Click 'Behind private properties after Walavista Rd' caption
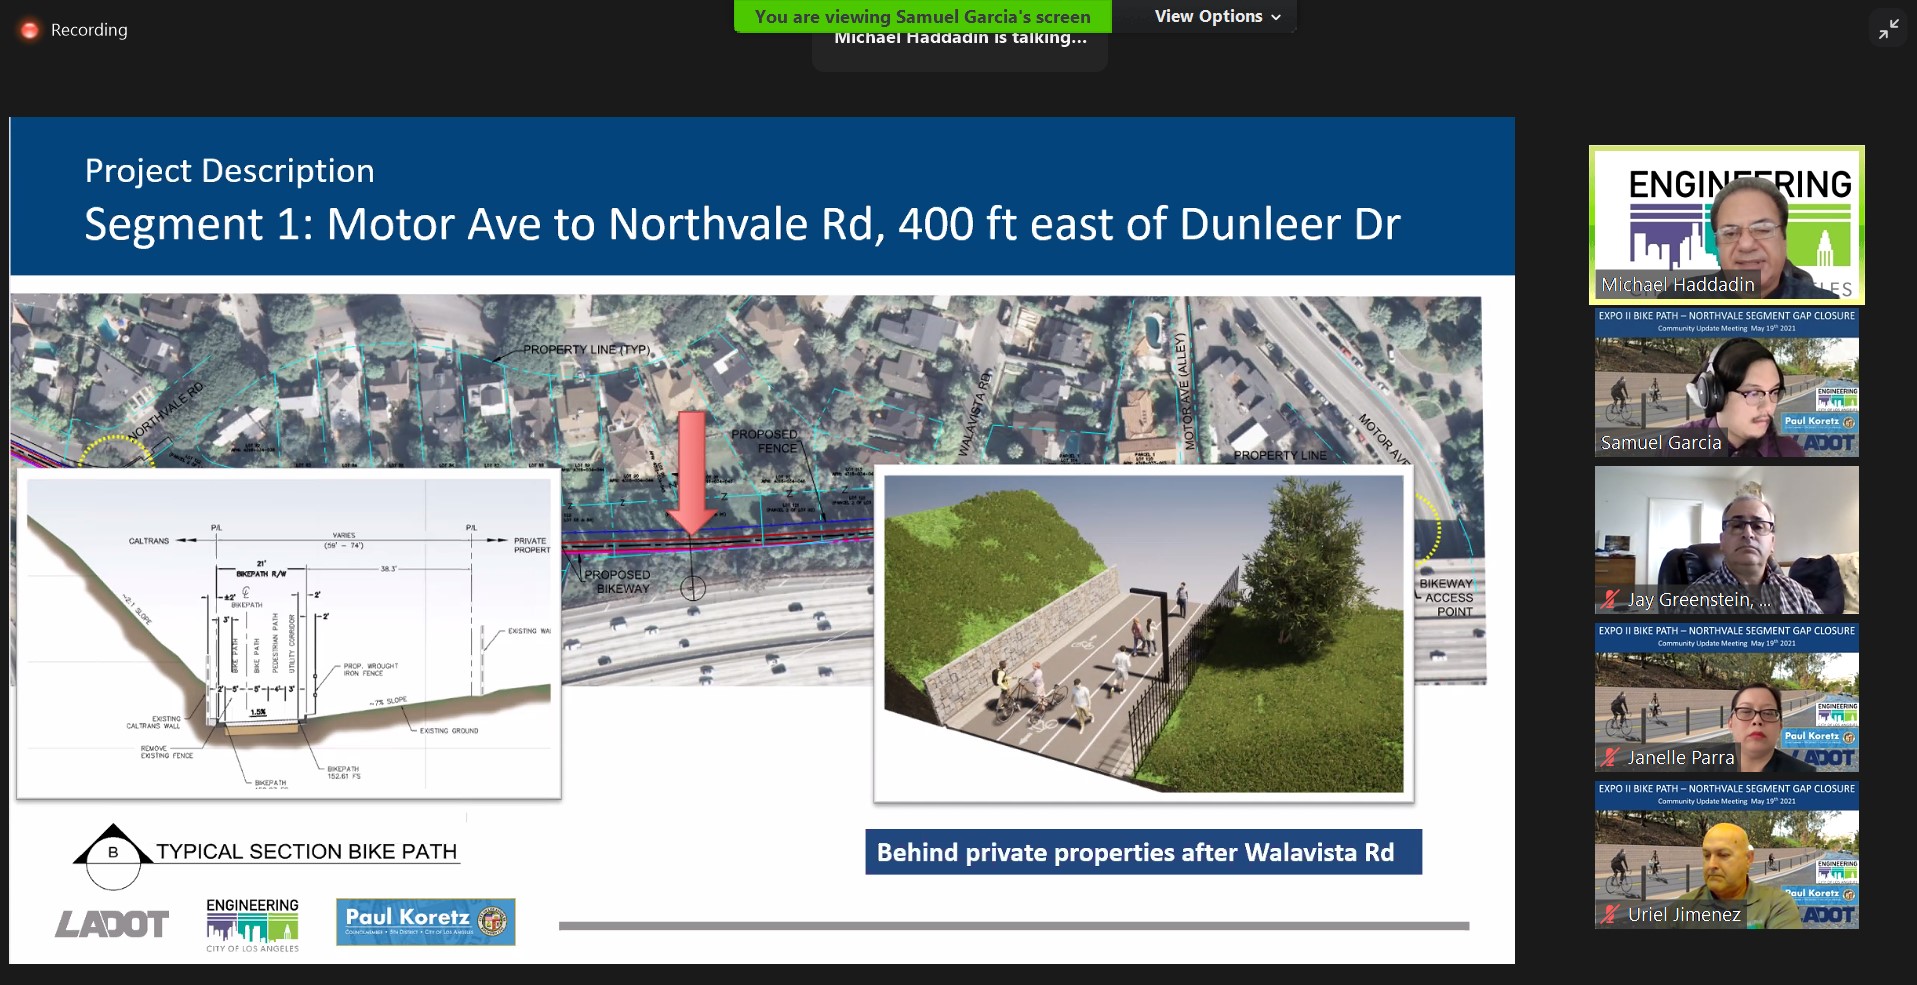 pyautogui.click(x=1143, y=852)
